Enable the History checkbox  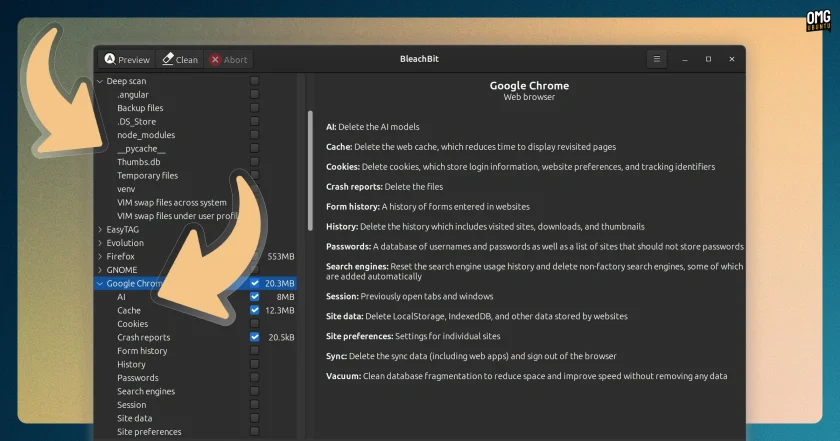pyautogui.click(x=254, y=364)
